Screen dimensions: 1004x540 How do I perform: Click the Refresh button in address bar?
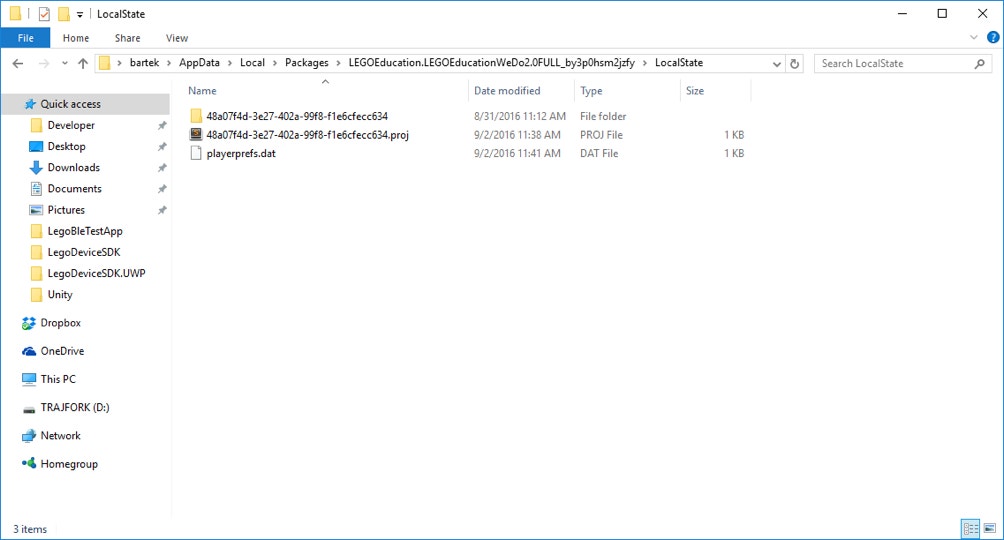(795, 63)
